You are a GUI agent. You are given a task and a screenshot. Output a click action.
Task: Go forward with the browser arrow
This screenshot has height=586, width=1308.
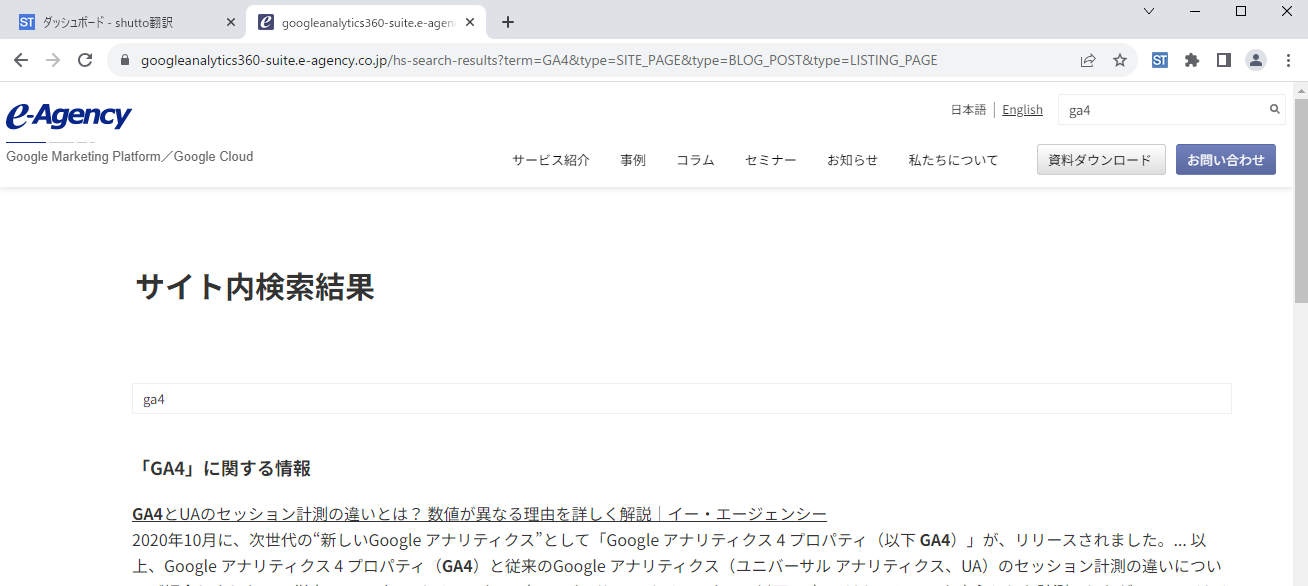point(53,60)
